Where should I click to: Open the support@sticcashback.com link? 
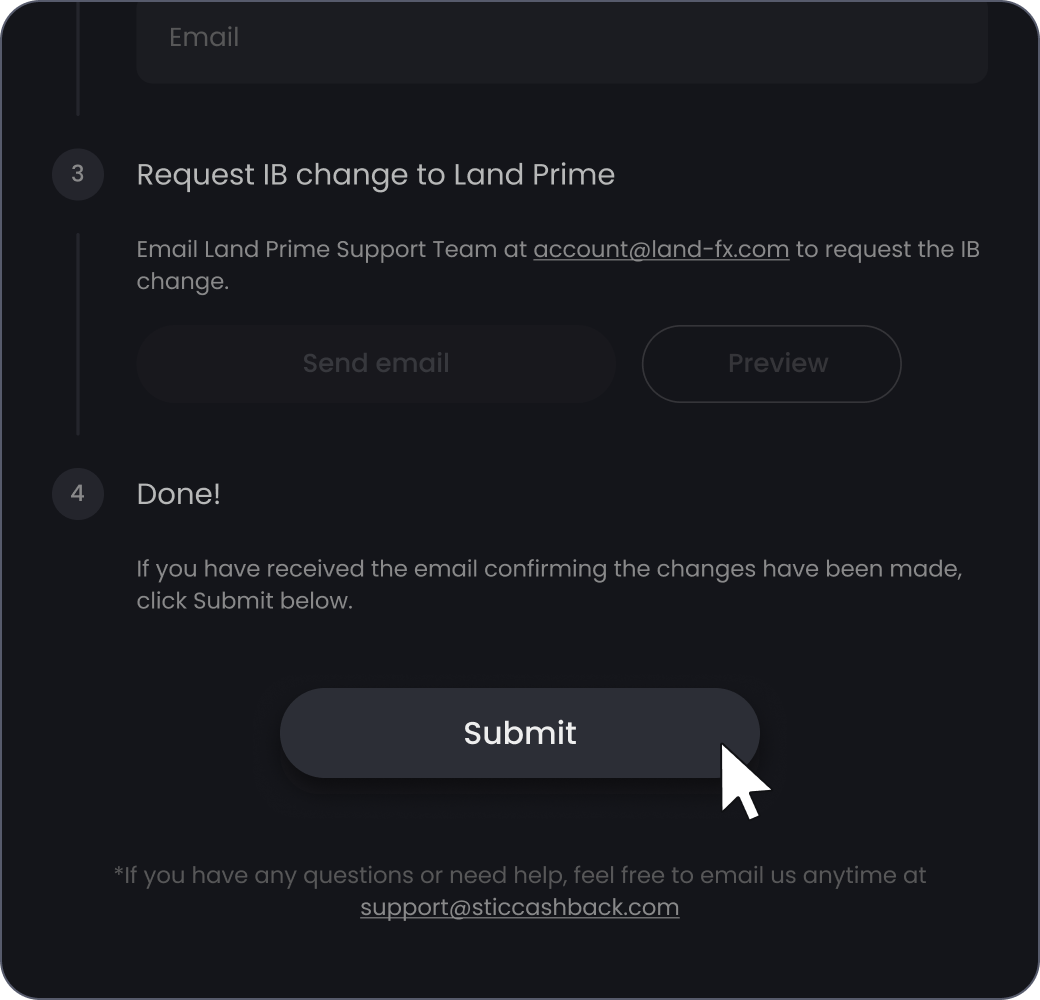coord(519,907)
